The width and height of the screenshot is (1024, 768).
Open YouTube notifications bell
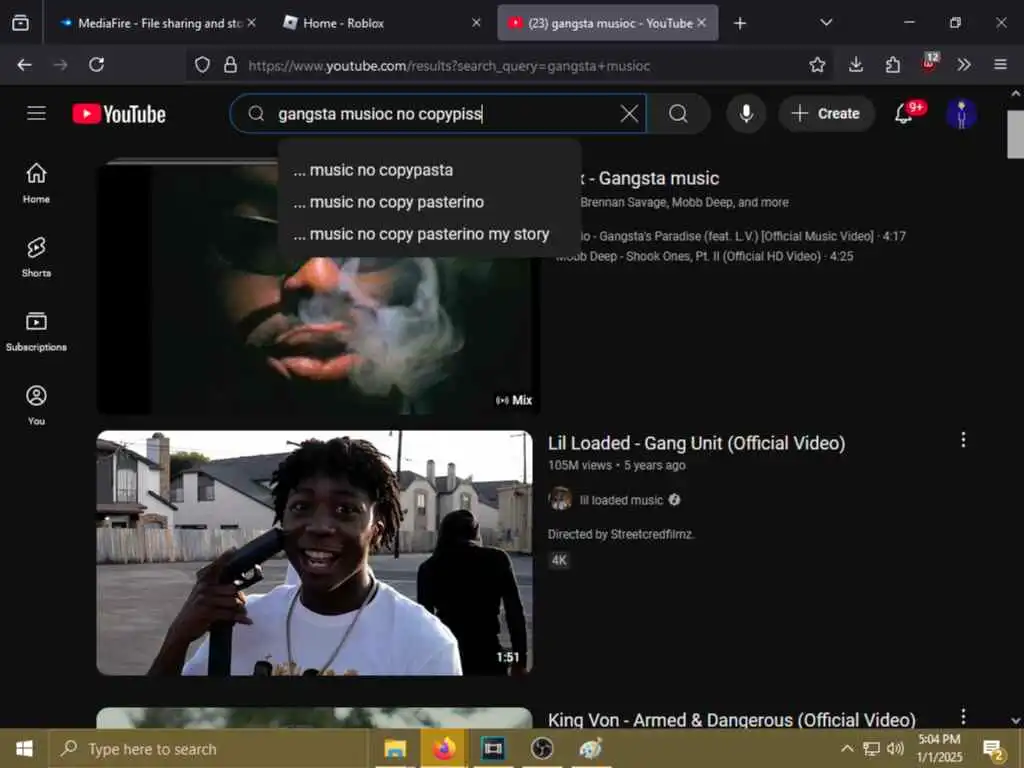tap(903, 114)
